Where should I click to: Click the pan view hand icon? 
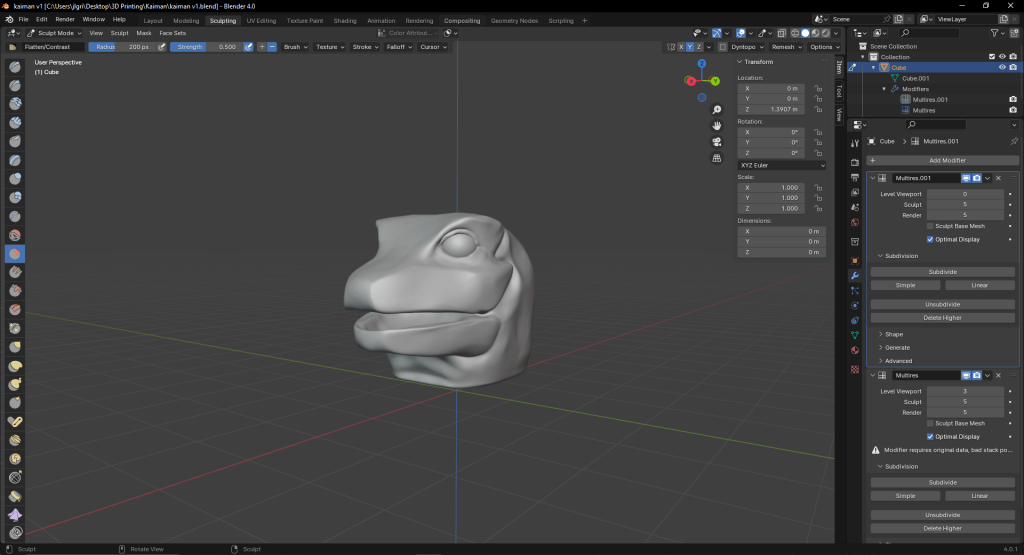coord(717,126)
